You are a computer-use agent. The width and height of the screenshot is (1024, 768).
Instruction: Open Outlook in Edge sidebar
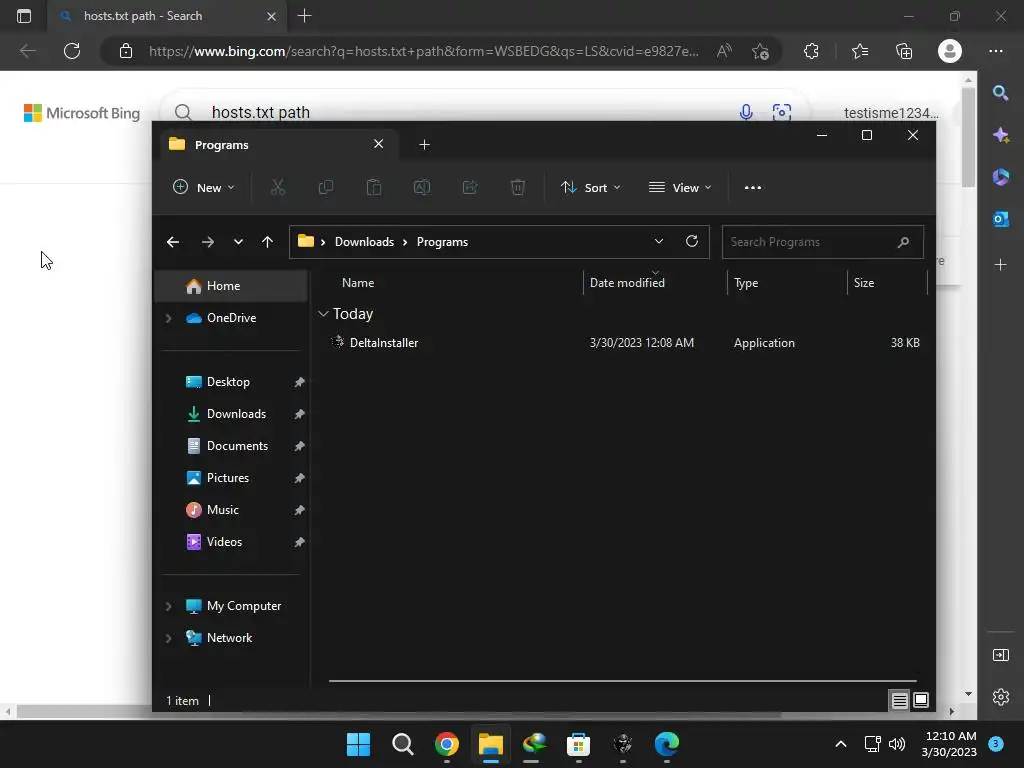coord(1000,219)
